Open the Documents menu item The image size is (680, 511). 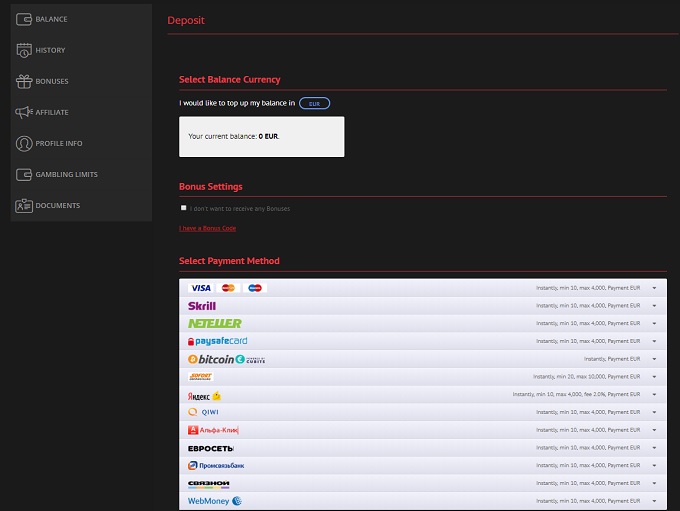coord(57,205)
